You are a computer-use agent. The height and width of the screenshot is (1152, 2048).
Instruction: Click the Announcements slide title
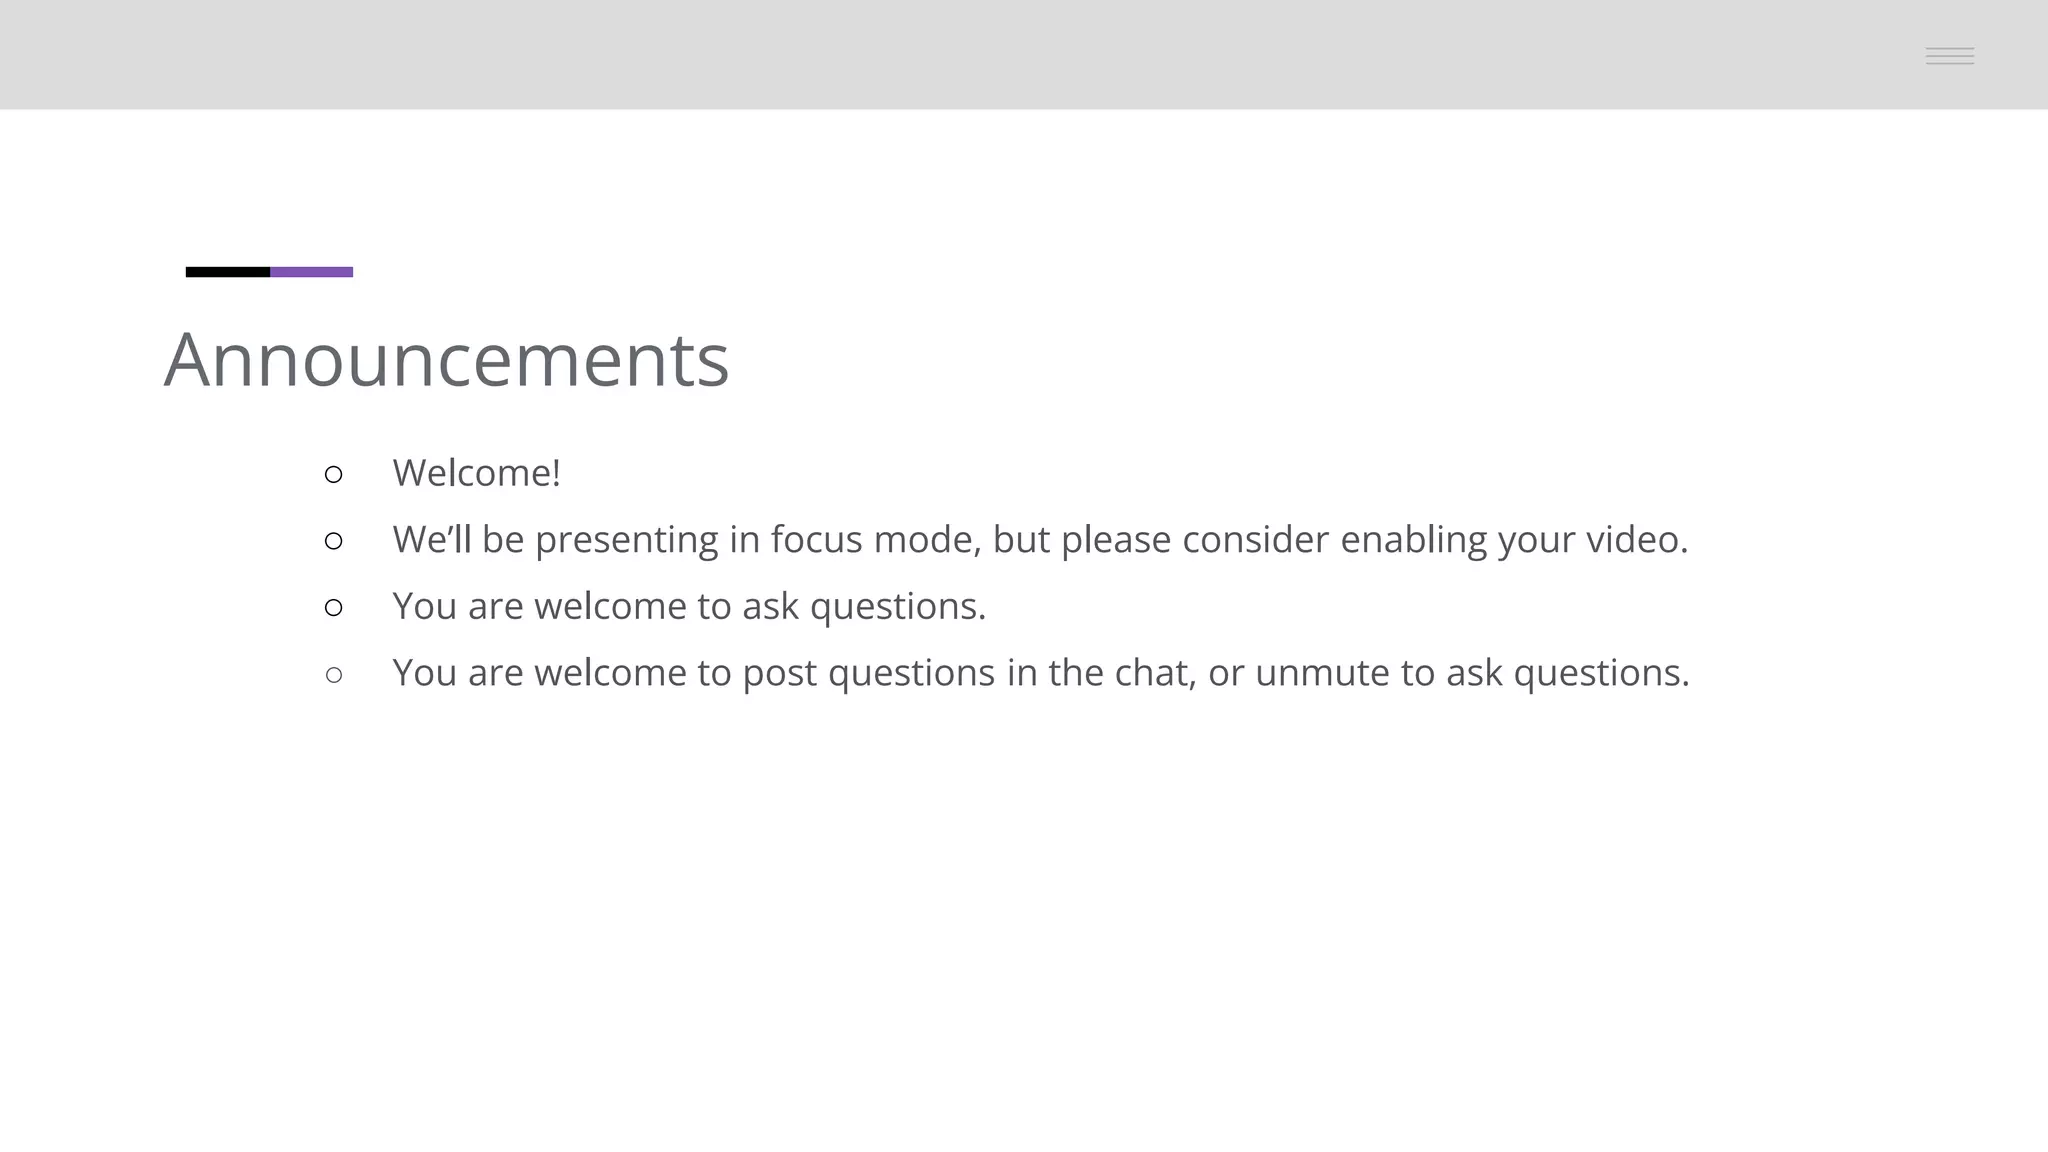tap(446, 359)
